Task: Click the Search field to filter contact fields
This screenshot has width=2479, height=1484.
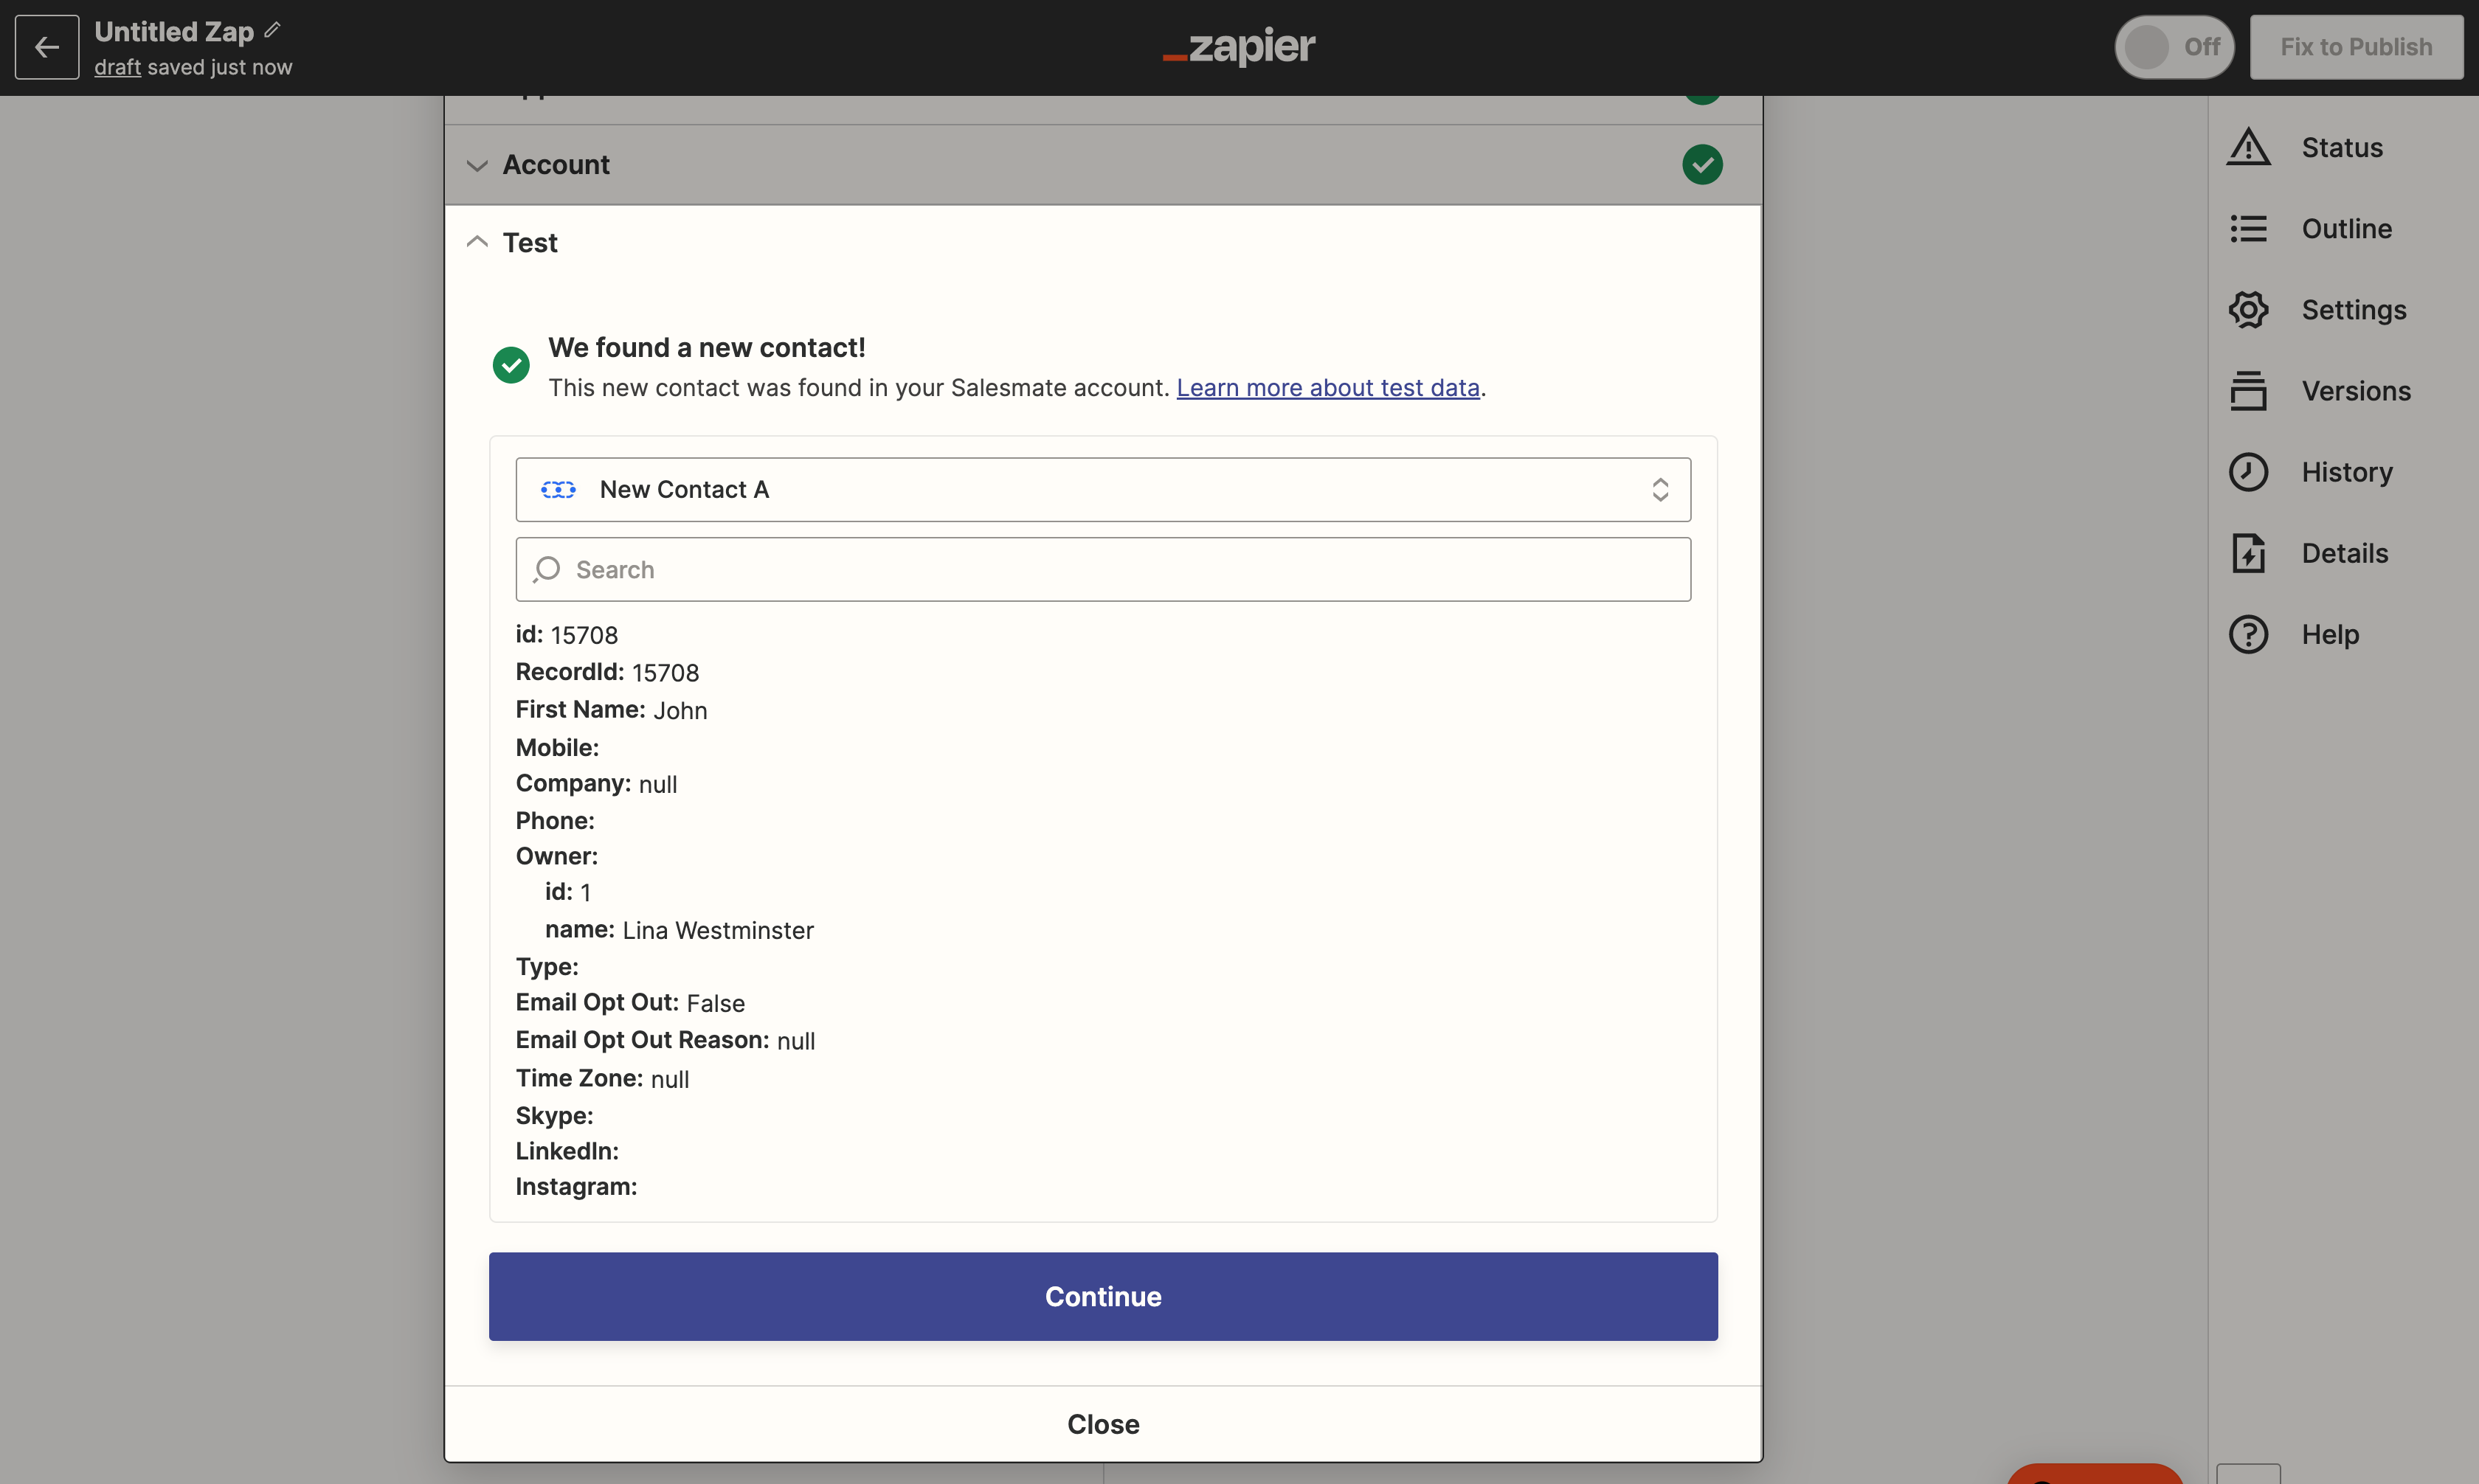Action: coord(1102,569)
